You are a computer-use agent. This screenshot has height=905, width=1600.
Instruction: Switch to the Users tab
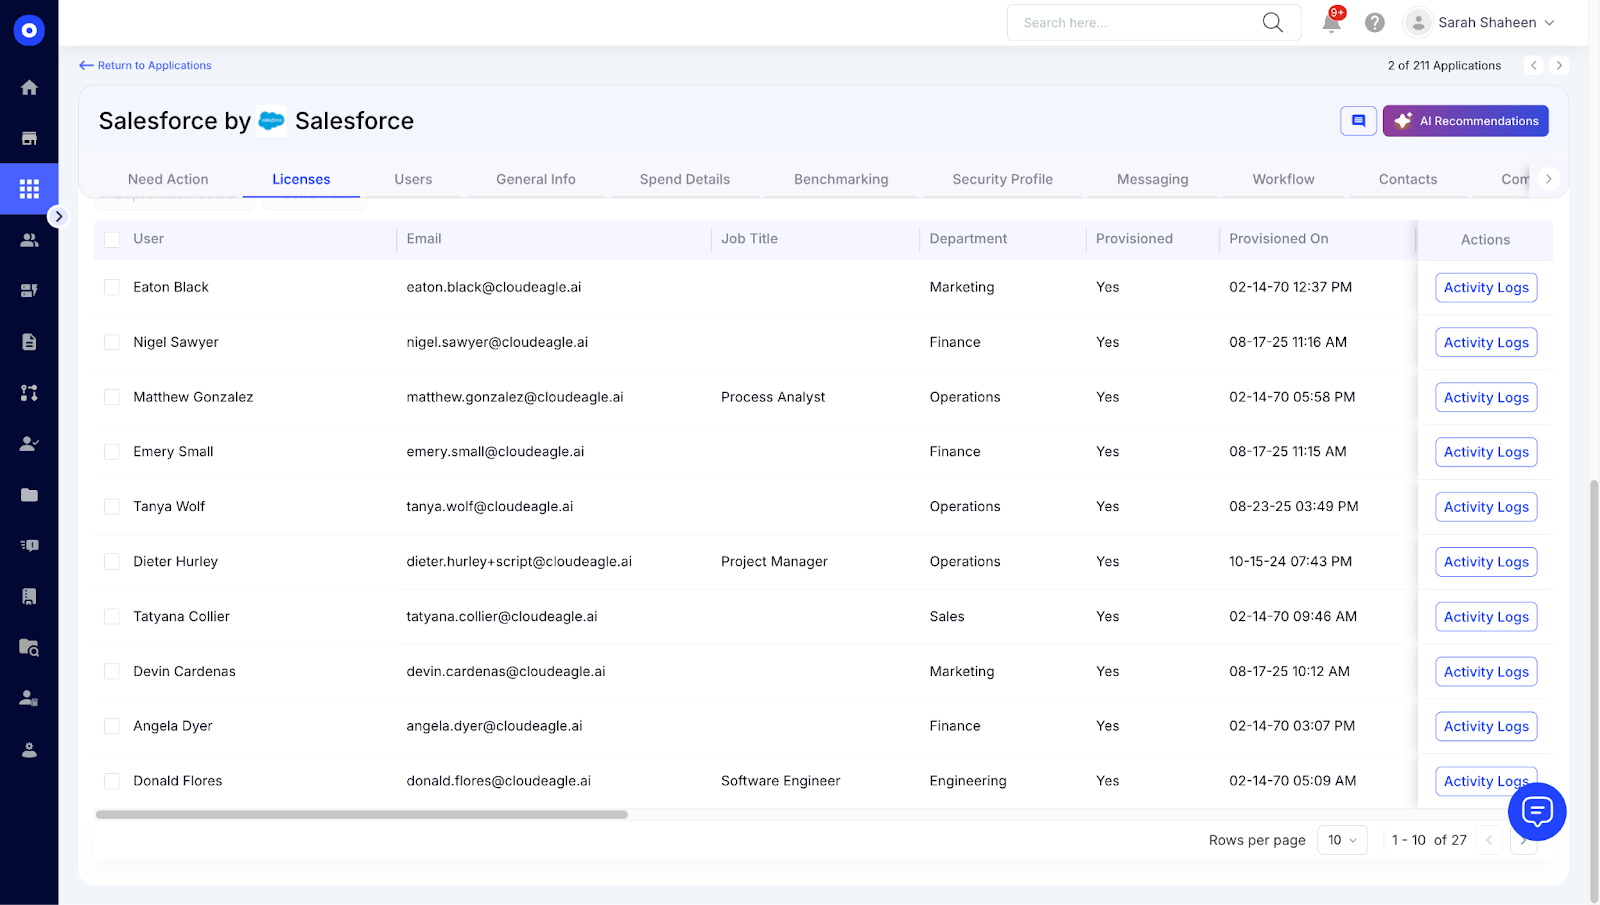click(x=413, y=179)
